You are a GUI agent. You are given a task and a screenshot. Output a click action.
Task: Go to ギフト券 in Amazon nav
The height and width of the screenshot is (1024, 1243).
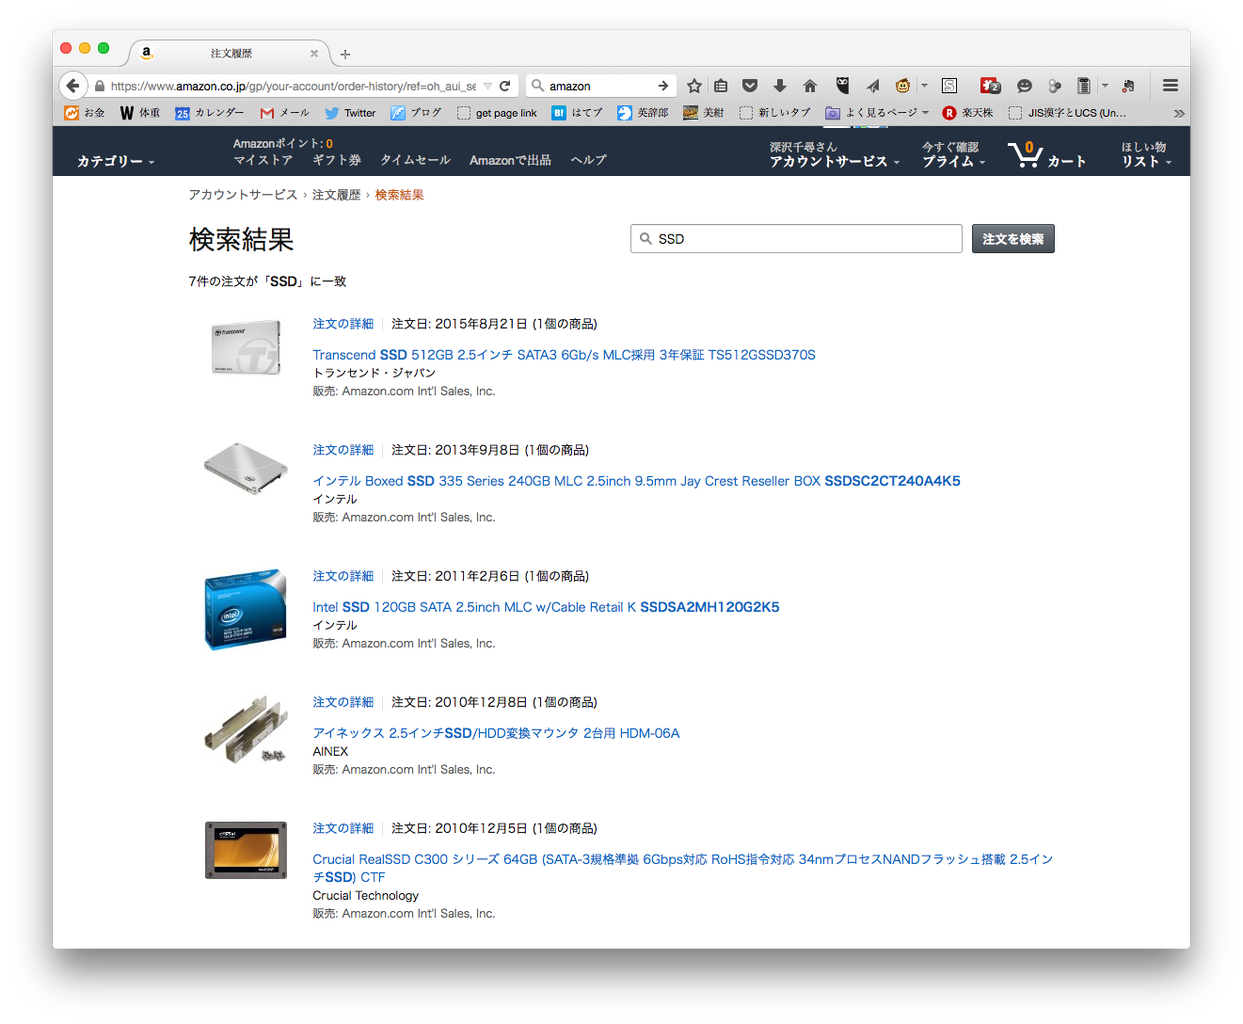(x=337, y=160)
